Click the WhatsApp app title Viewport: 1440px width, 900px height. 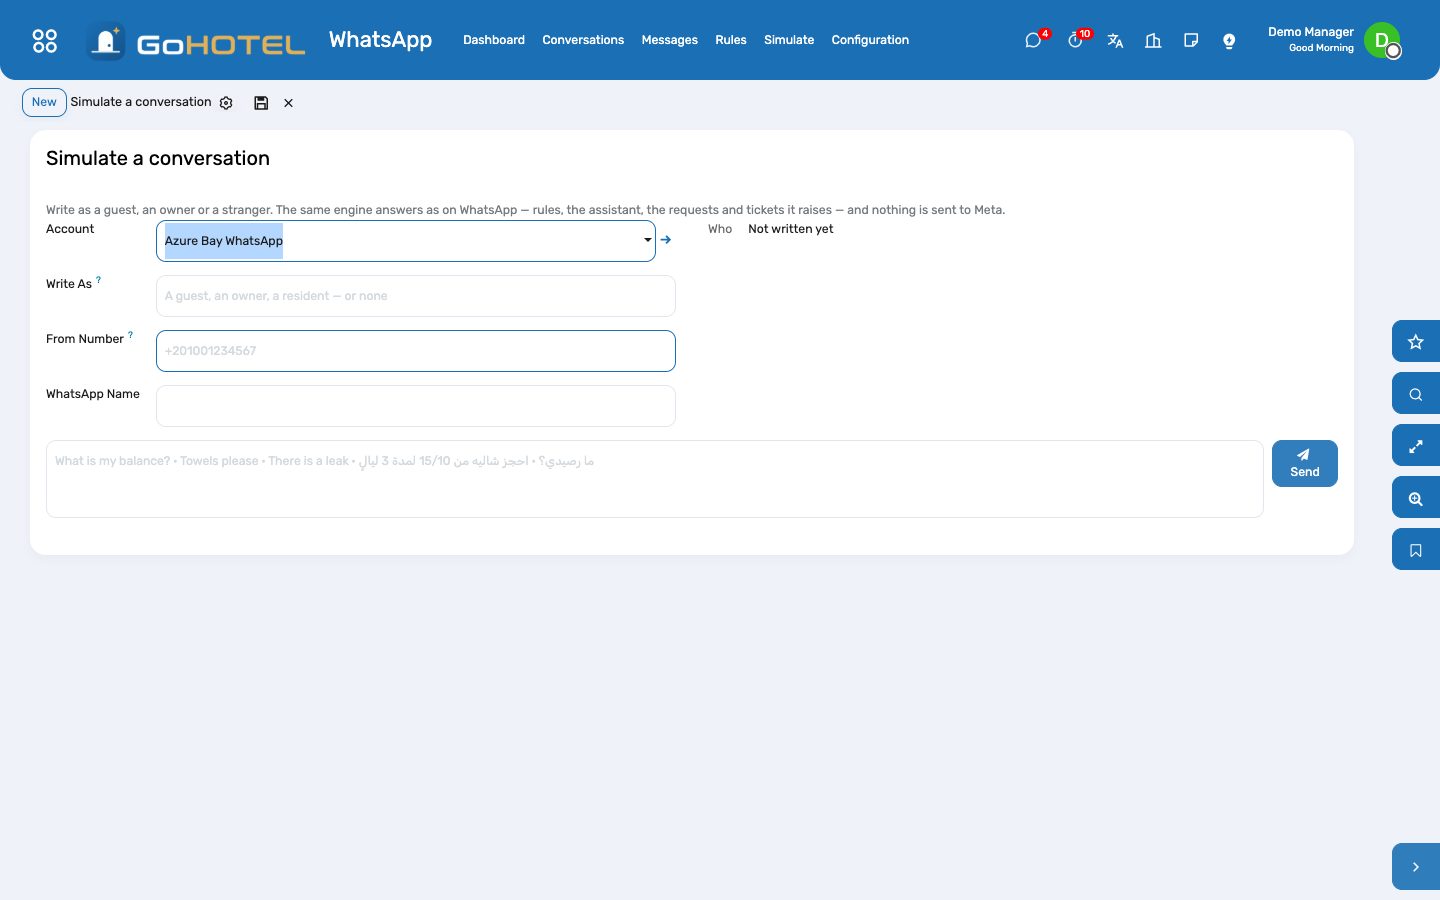pyautogui.click(x=380, y=40)
